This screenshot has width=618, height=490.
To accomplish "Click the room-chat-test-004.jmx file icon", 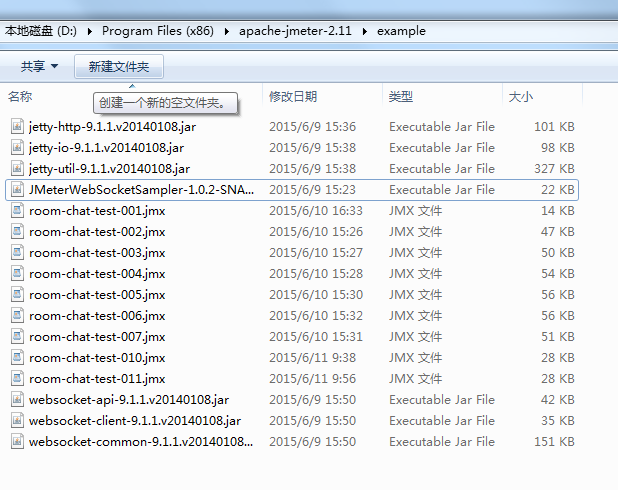I will pyautogui.click(x=17, y=274).
